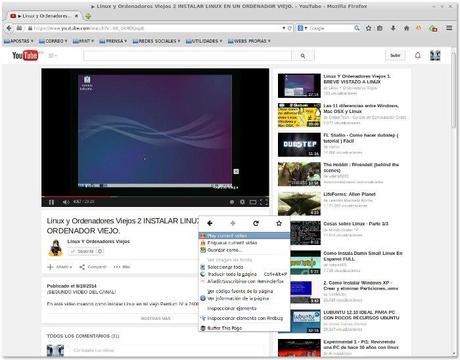Open the Firefox hamburger menu
460x360 pixels.
[x=449, y=28]
